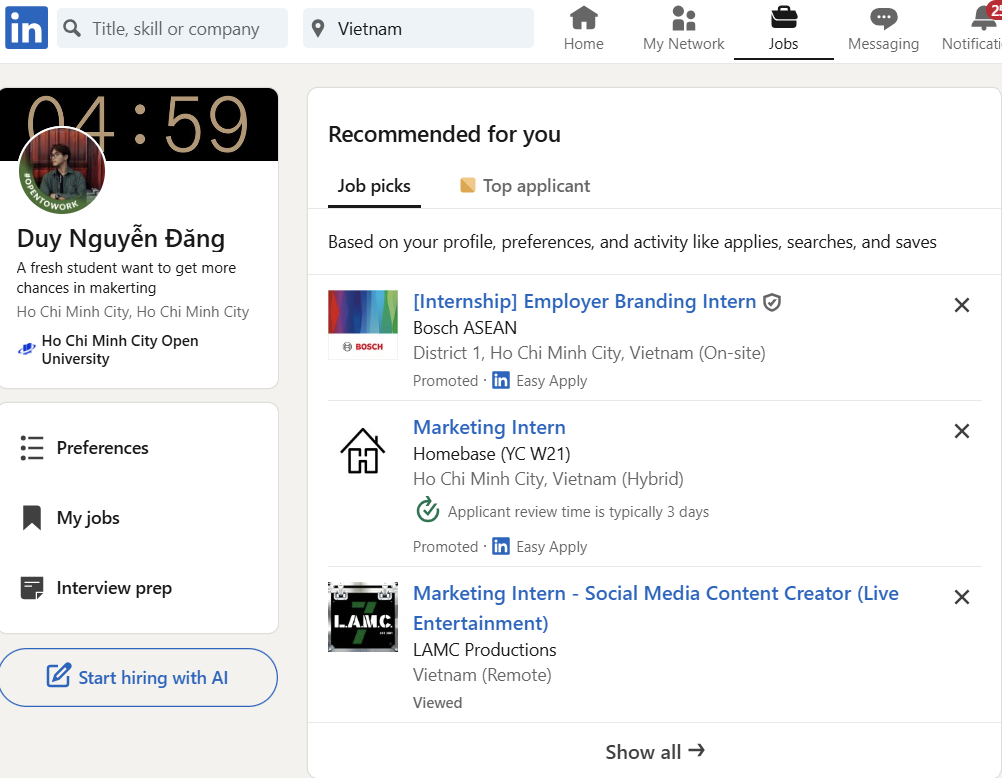Open Interview prep in the sidebar
This screenshot has width=1002, height=778.
[x=114, y=588]
